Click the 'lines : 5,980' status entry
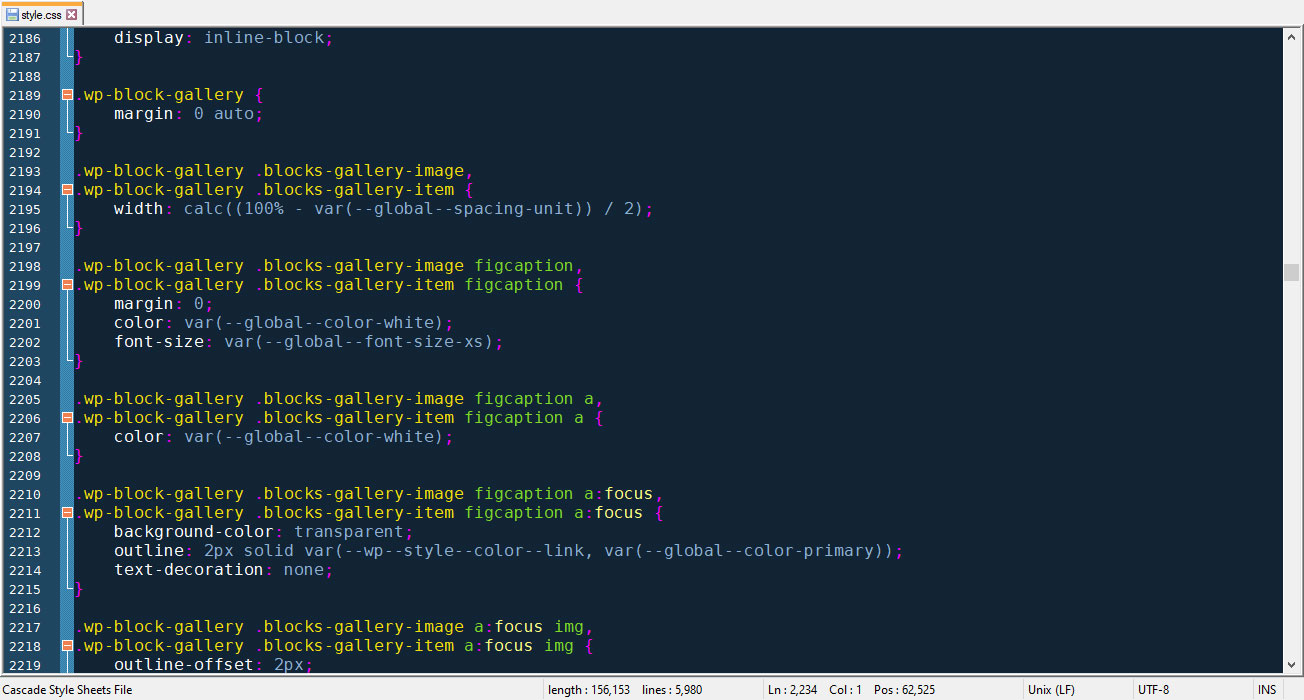 [672, 690]
